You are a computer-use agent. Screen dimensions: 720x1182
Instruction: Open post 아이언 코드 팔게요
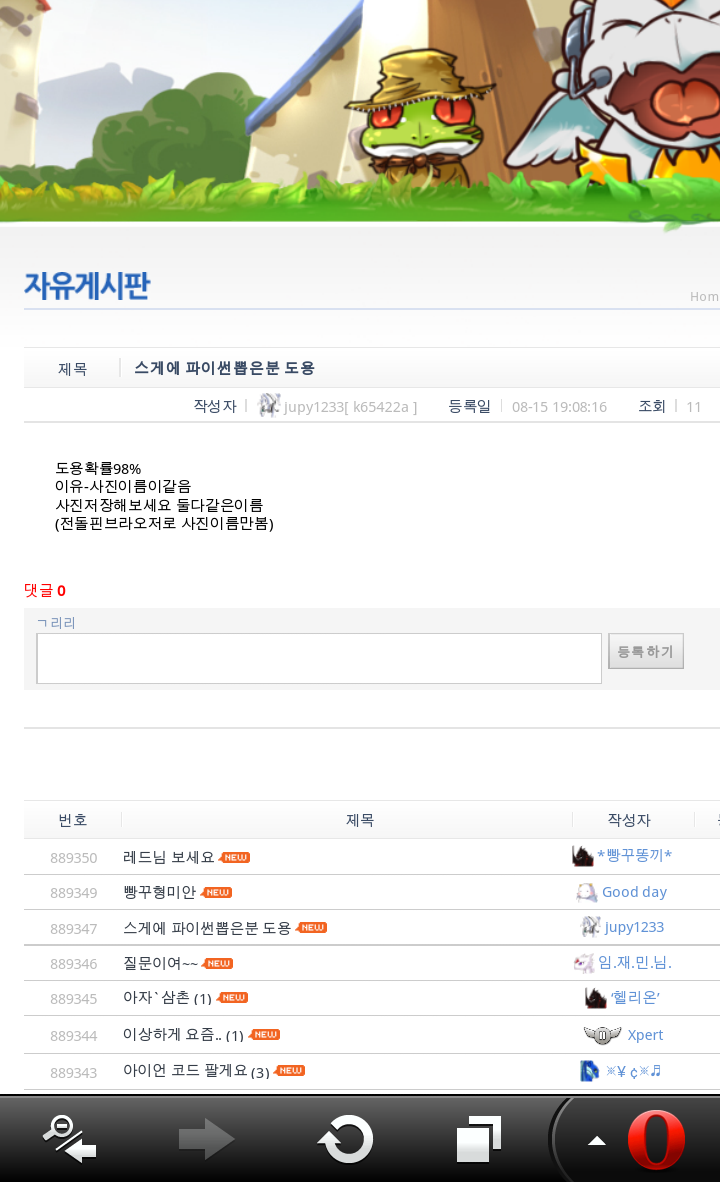(185, 1071)
